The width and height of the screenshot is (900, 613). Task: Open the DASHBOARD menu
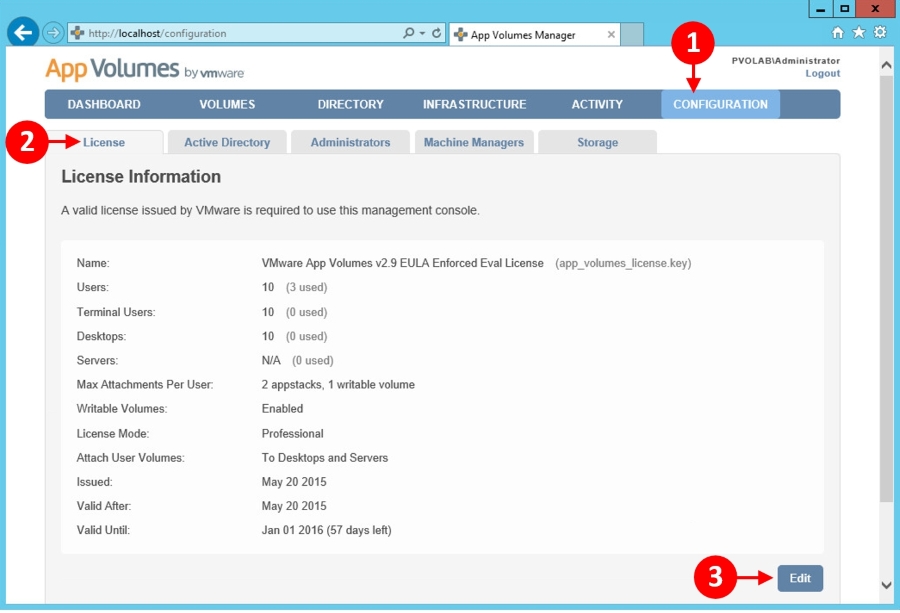pos(104,104)
